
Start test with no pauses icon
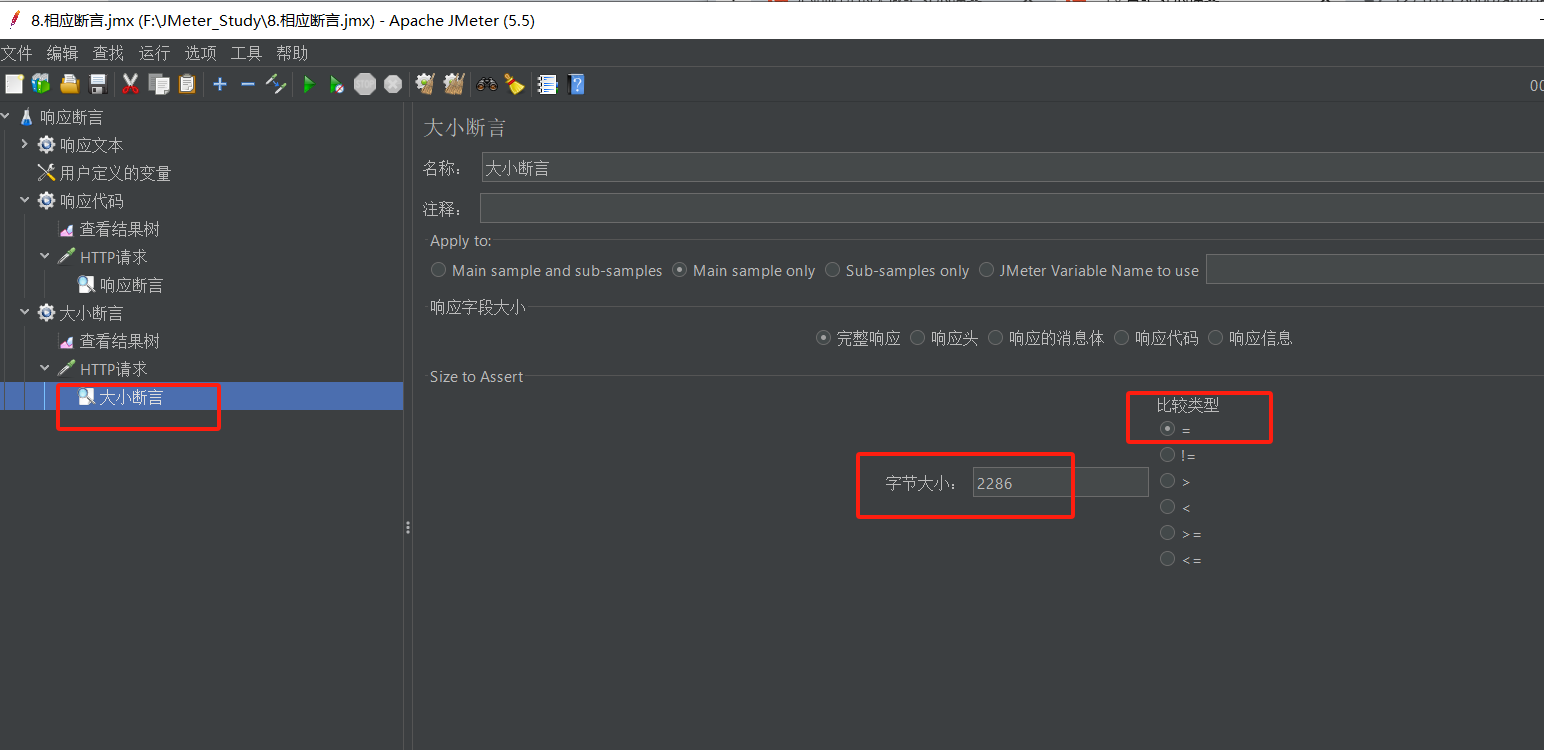(x=337, y=85)
